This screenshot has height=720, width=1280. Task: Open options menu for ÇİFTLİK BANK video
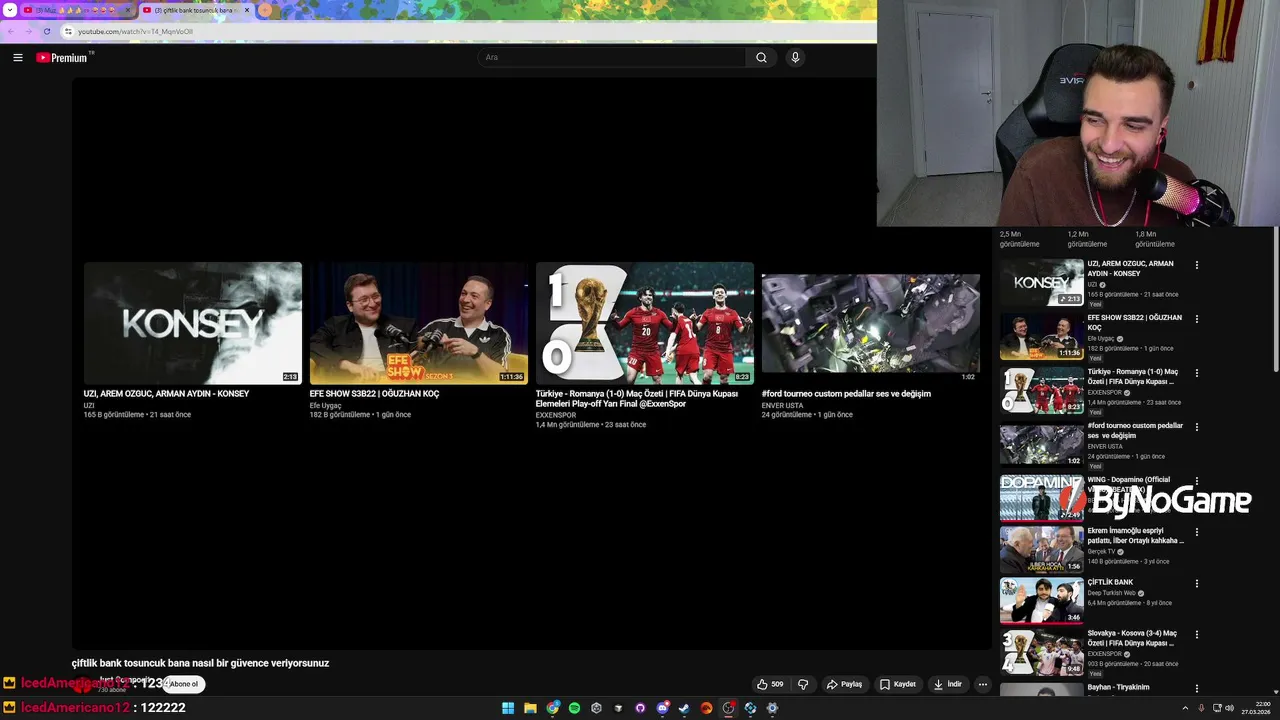tap(1196, 584)
